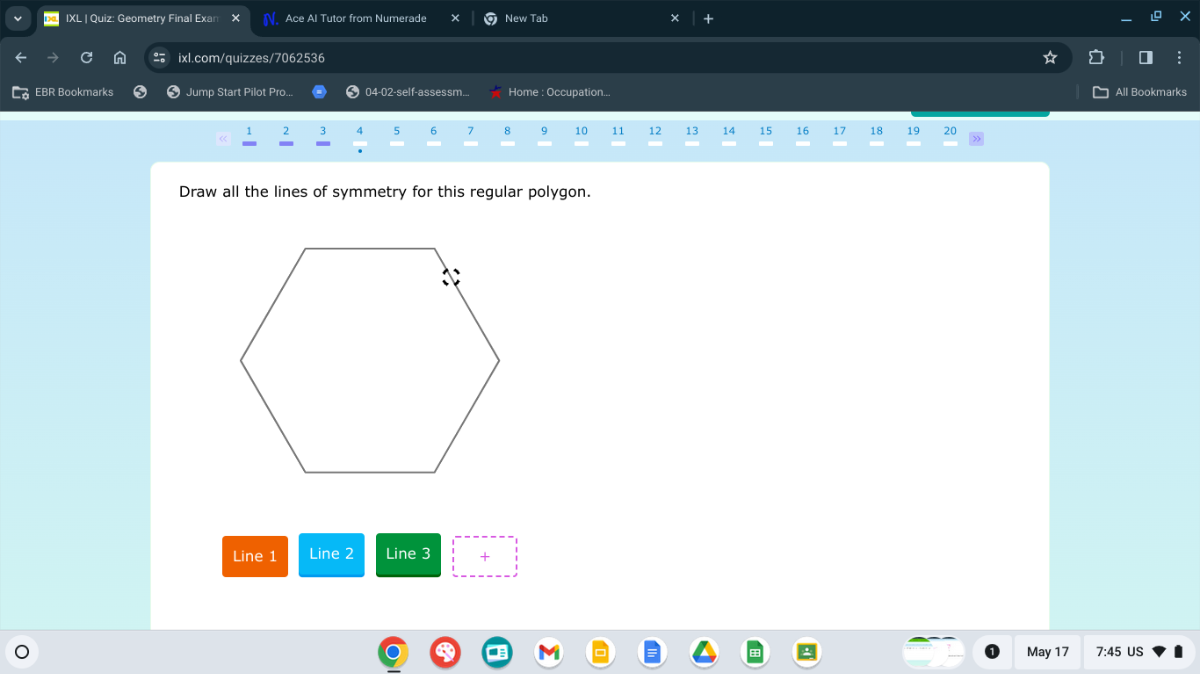Open the tab search dropdown arrow
This screenshot has height=674, width=1200.
pos(17,18)
